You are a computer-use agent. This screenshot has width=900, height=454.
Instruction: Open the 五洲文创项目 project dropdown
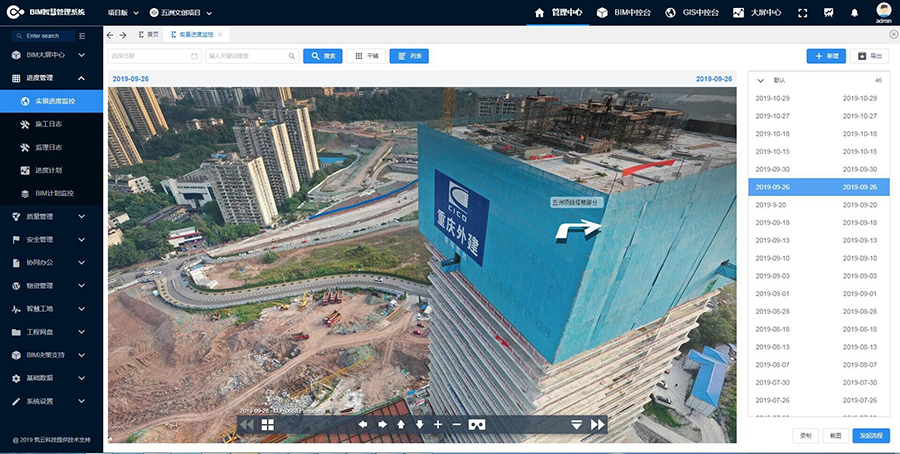click(x=181, y=13)
